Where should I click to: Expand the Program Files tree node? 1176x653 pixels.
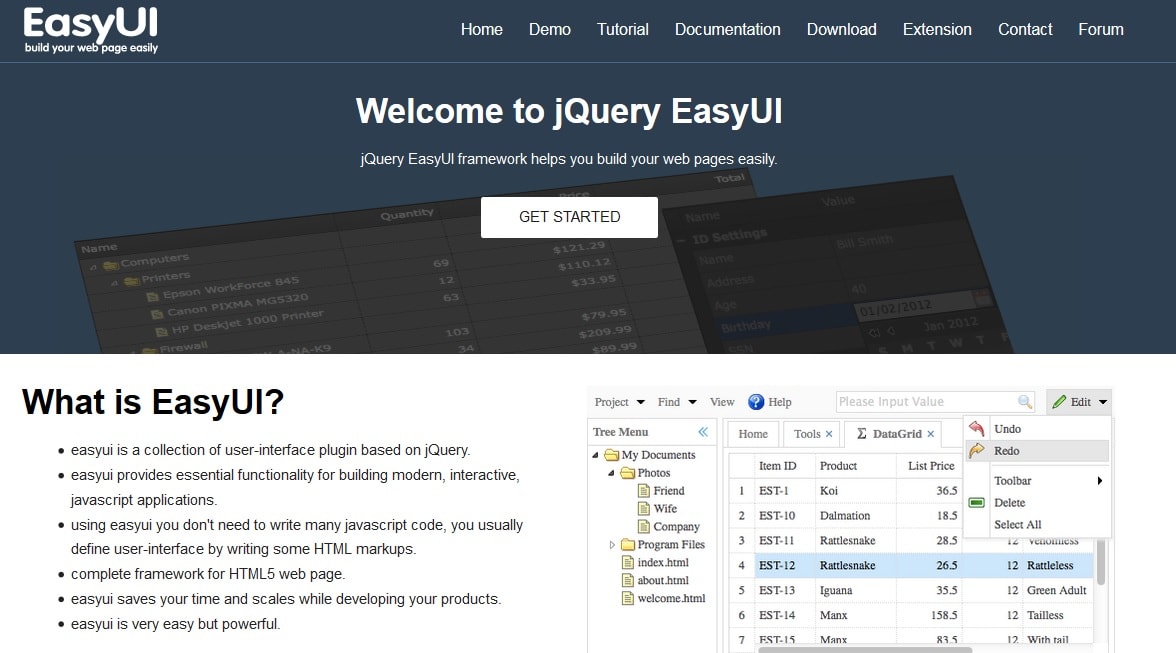[x=612, y=545]
